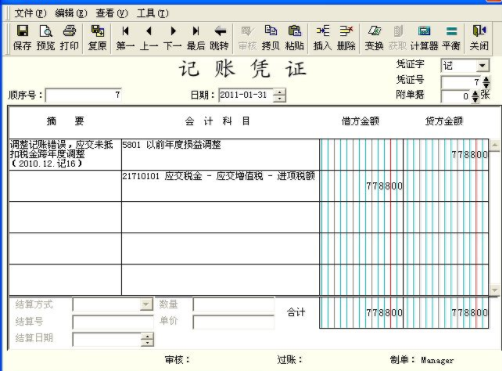
Task: Open the 计算器 (Calculator) tool
Action: coord(424,38)
